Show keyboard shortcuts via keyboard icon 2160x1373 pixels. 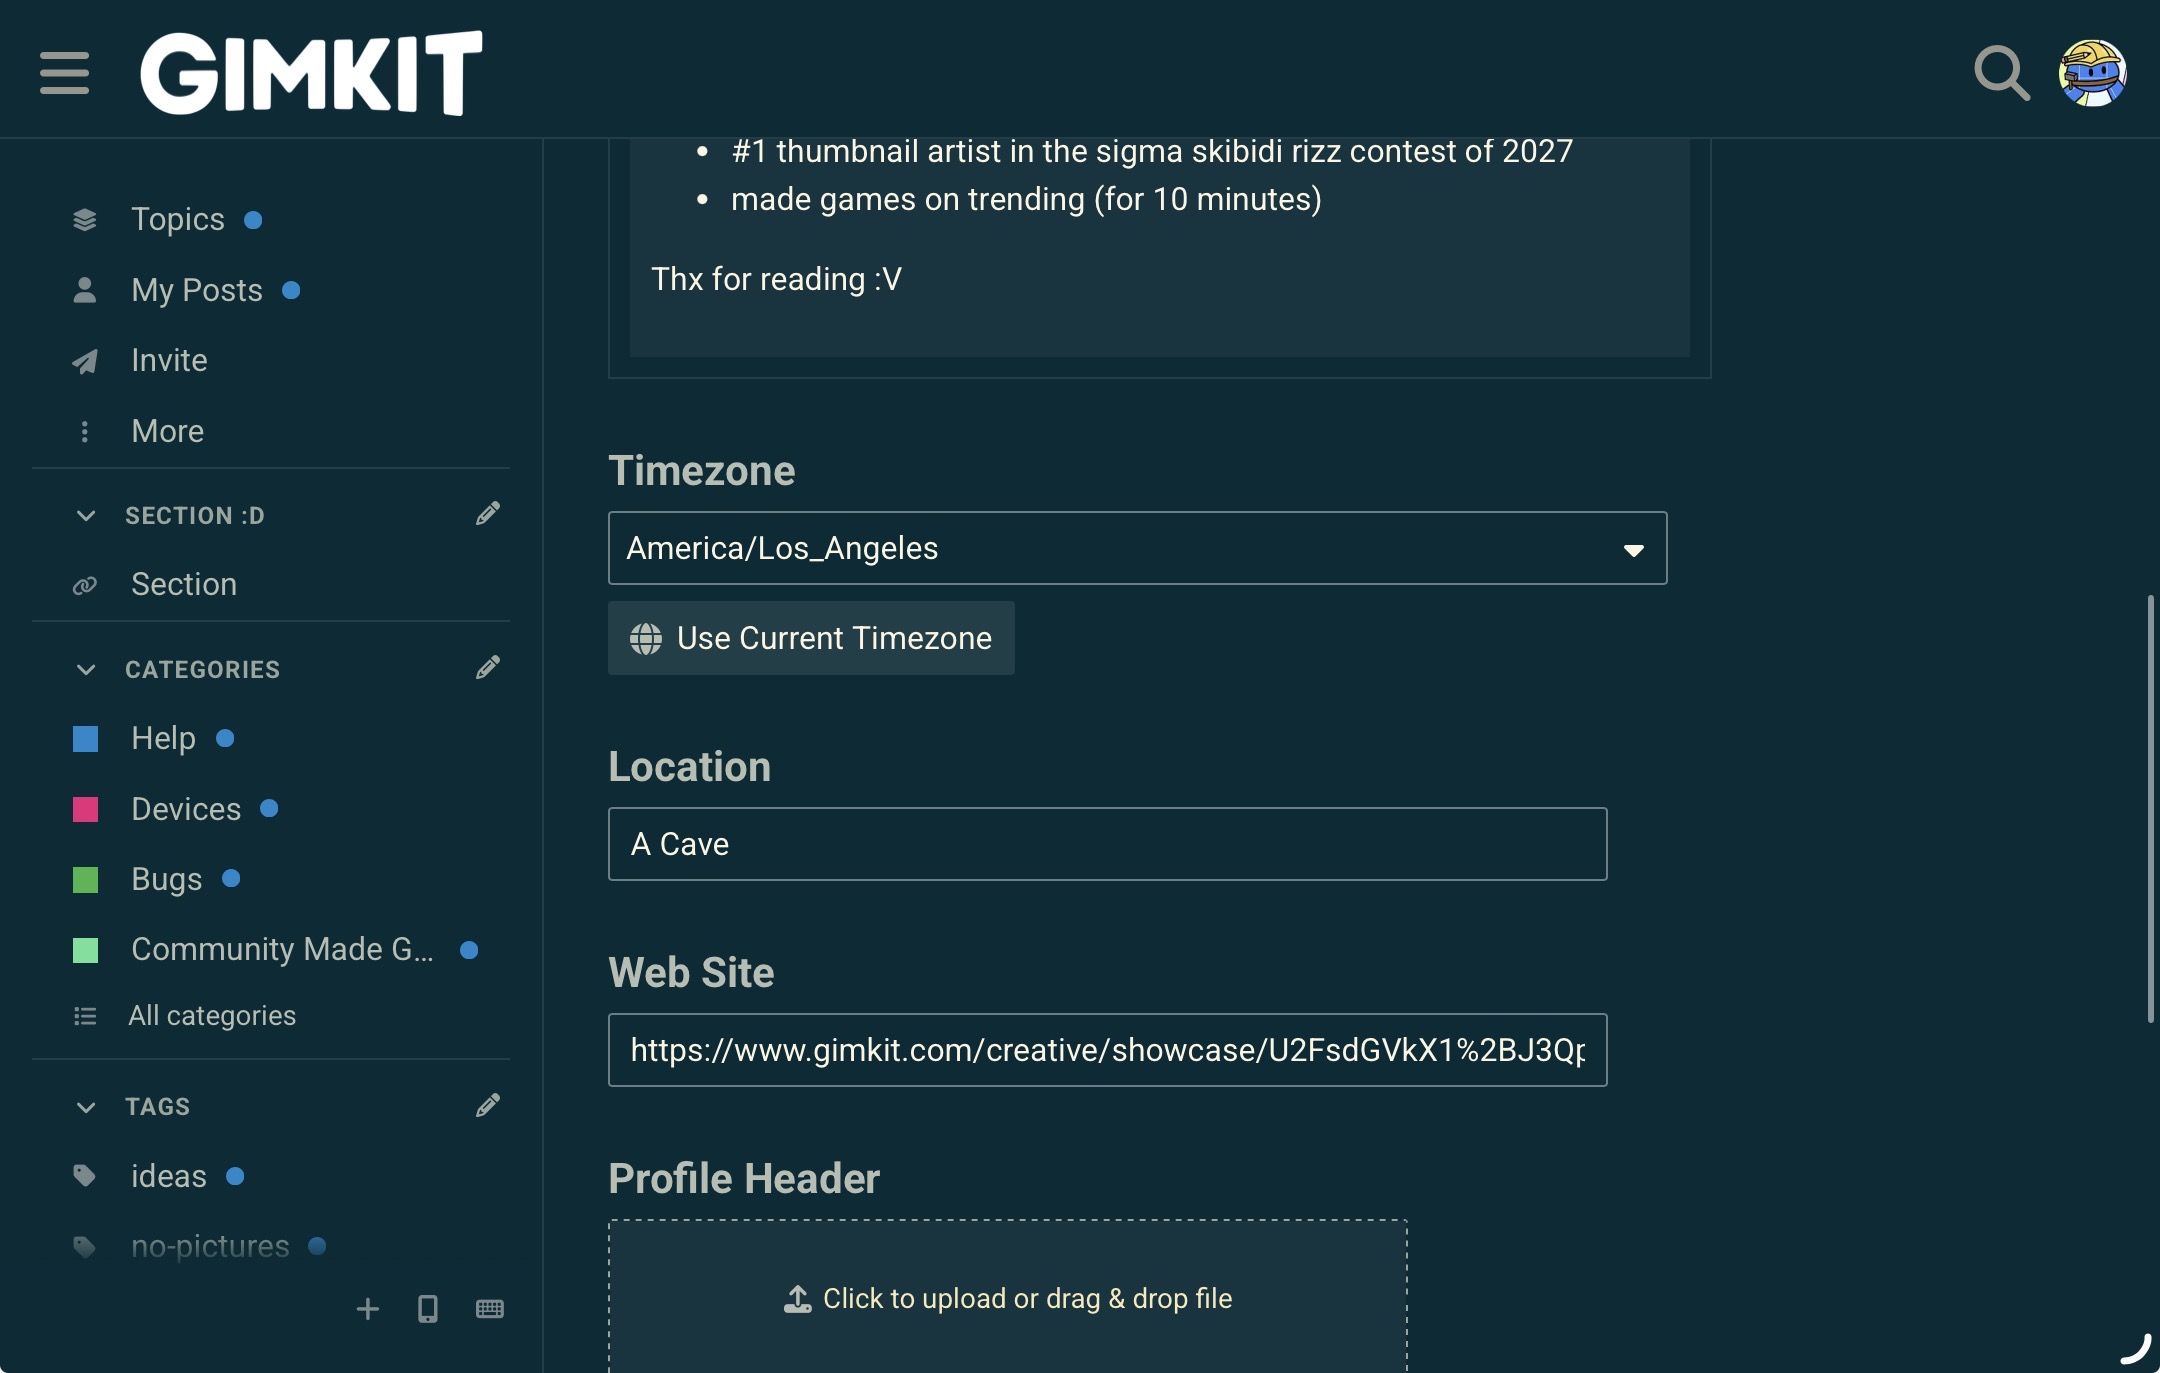[490, 1309]
